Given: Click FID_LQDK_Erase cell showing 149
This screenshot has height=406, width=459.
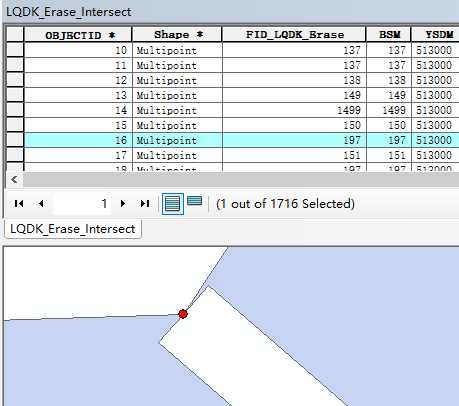Looking at the screenshot, I should (x=294, y=95).
